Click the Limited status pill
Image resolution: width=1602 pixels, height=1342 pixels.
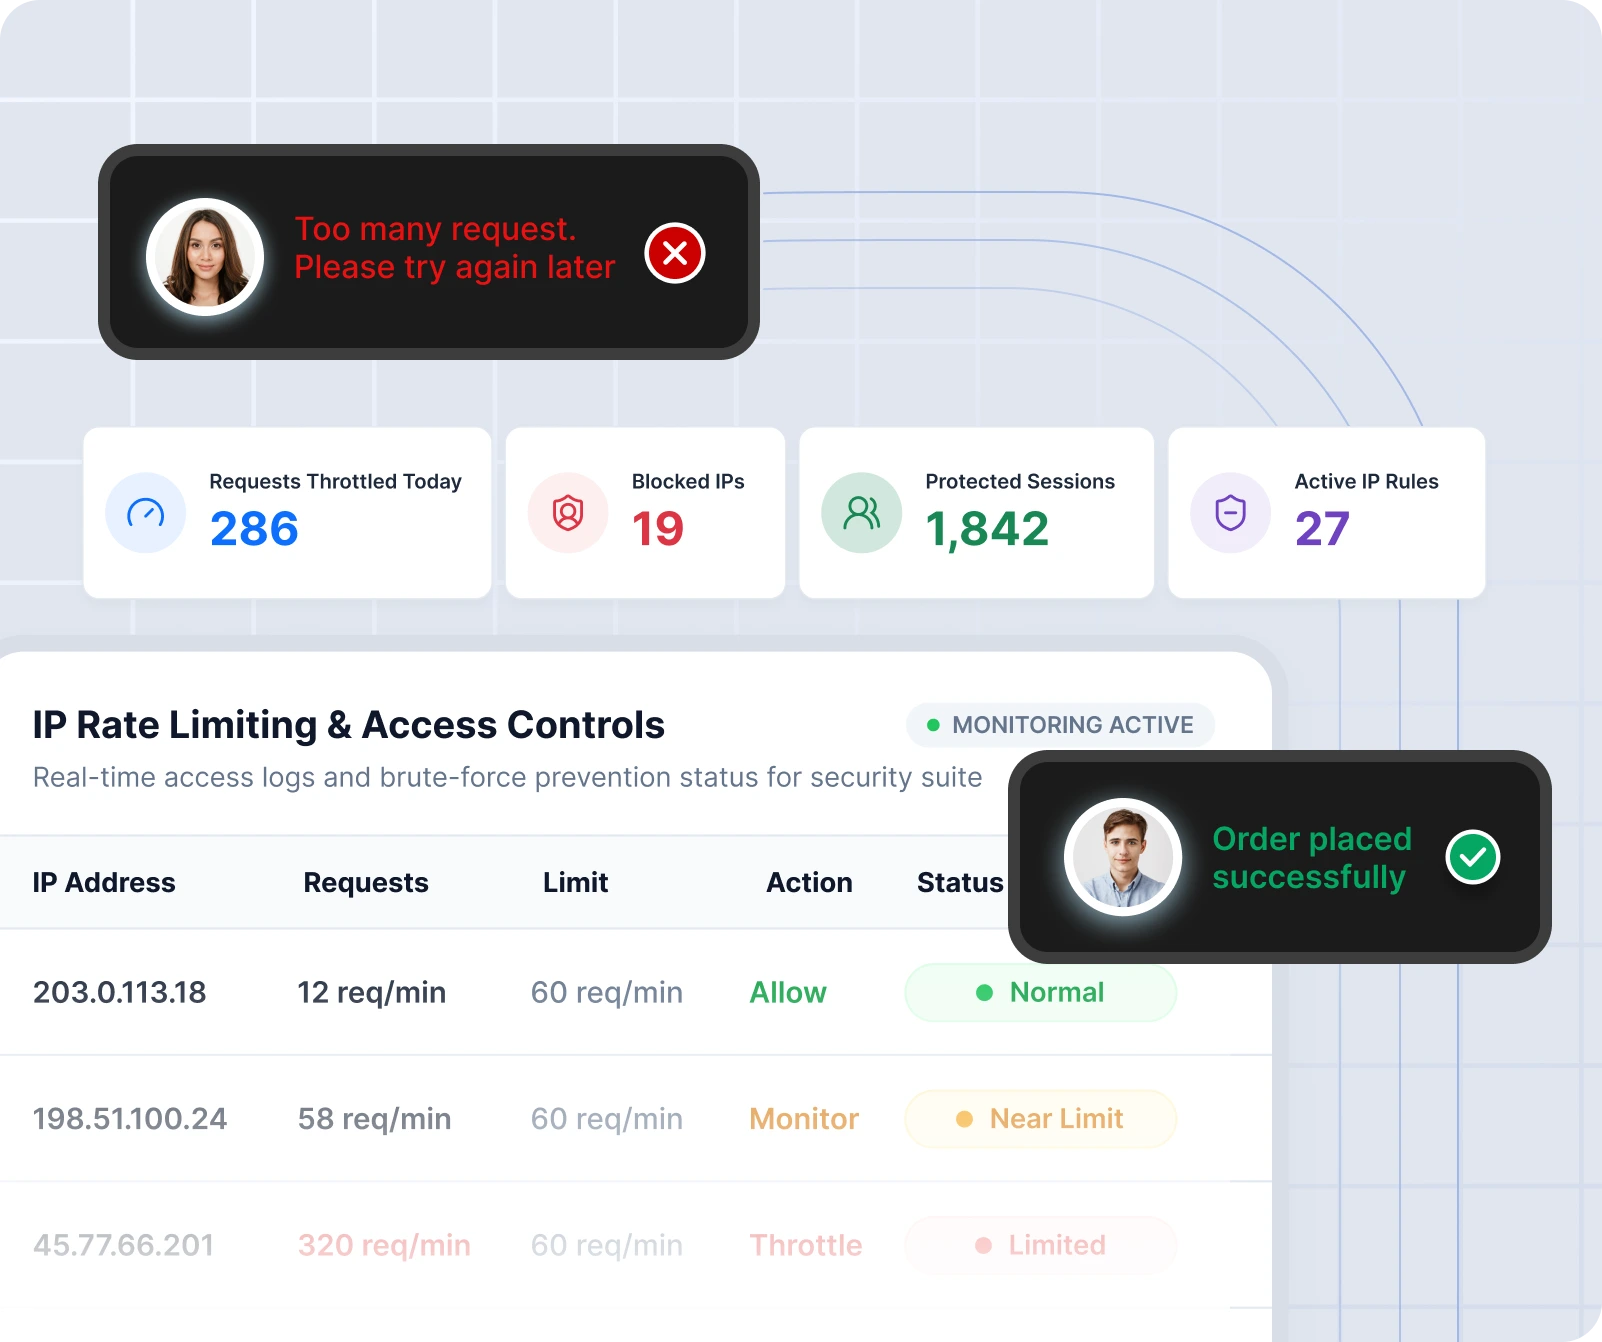click(x=1041, y=1245)
